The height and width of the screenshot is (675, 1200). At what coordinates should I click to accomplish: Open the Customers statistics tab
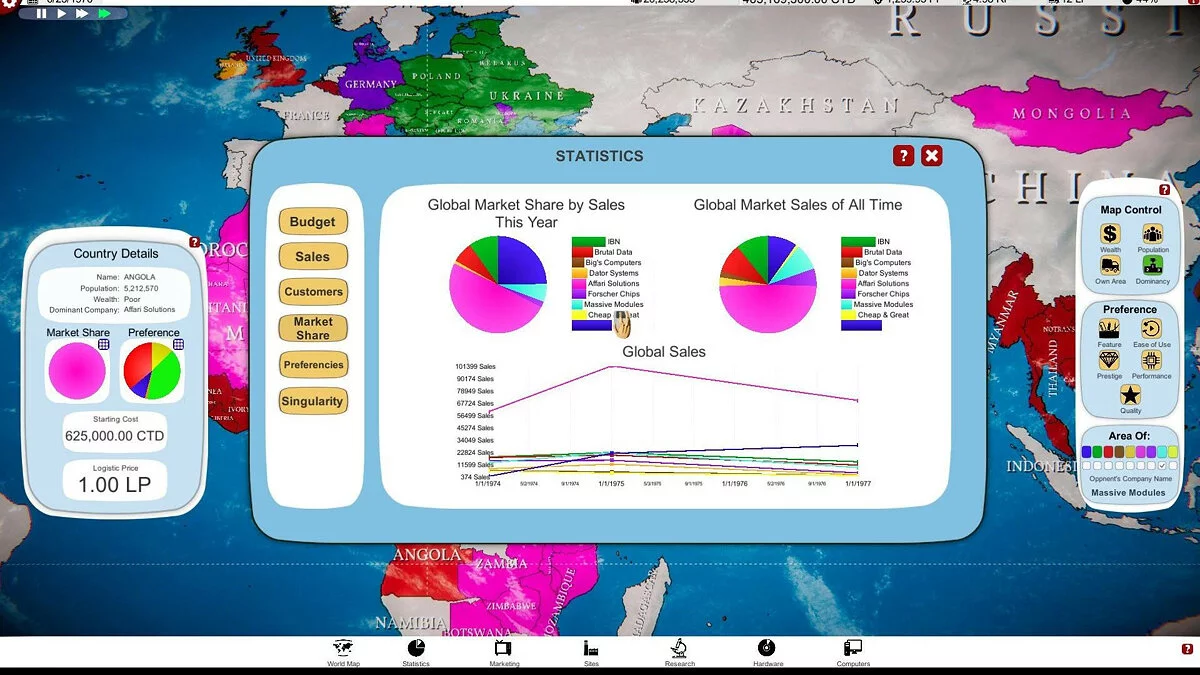(x=313, y=292)
